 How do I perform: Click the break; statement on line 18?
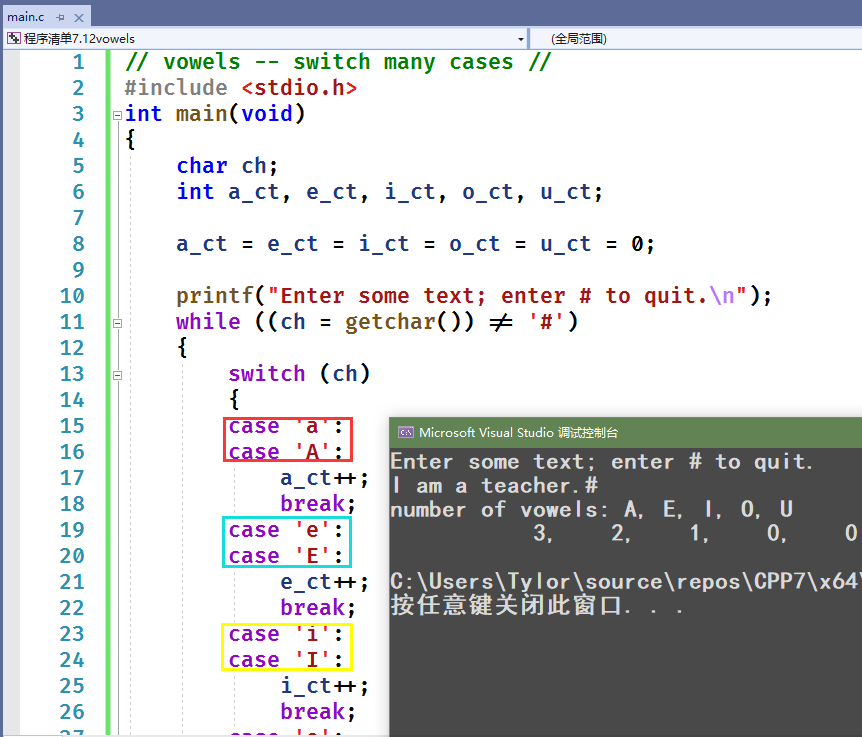[x=318, y=504]
